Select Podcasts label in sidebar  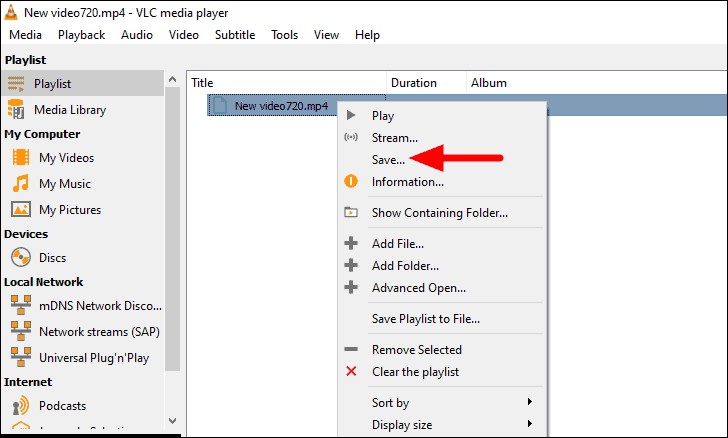(x=63, y=406)
